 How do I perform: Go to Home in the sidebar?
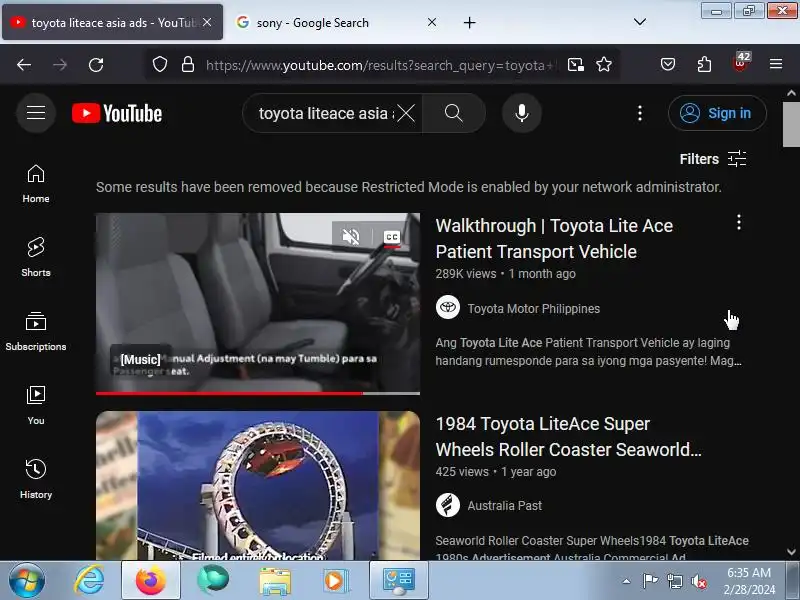pyautogui.click(x=36, y=184)
